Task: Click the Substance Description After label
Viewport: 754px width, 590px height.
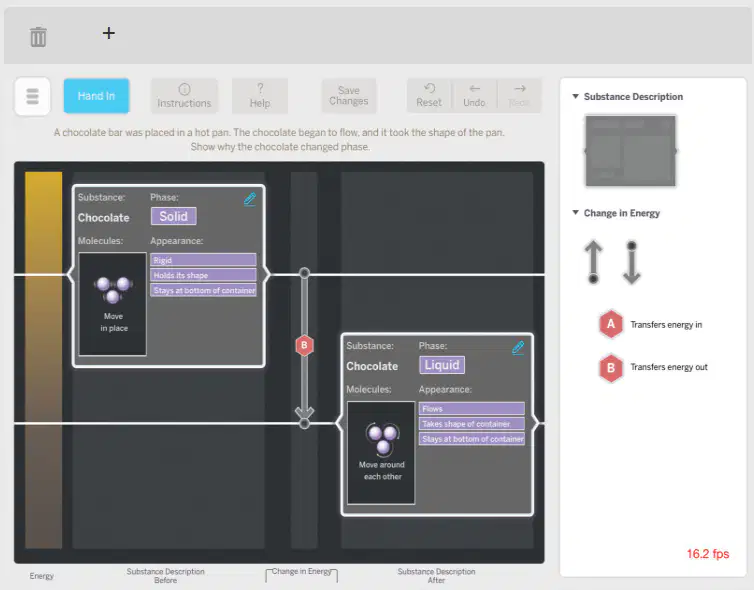Action: pyautogui.click(x=436, y=576)
